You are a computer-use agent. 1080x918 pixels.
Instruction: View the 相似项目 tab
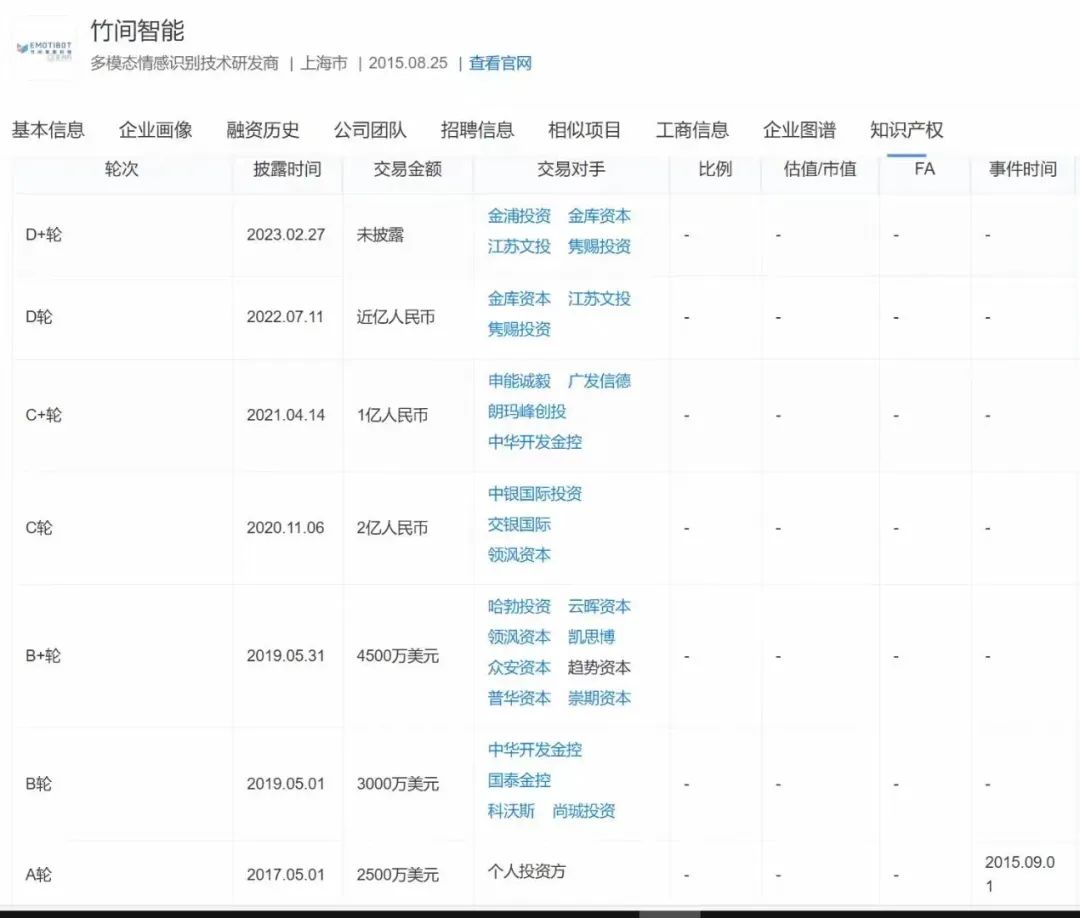(583, 130)
